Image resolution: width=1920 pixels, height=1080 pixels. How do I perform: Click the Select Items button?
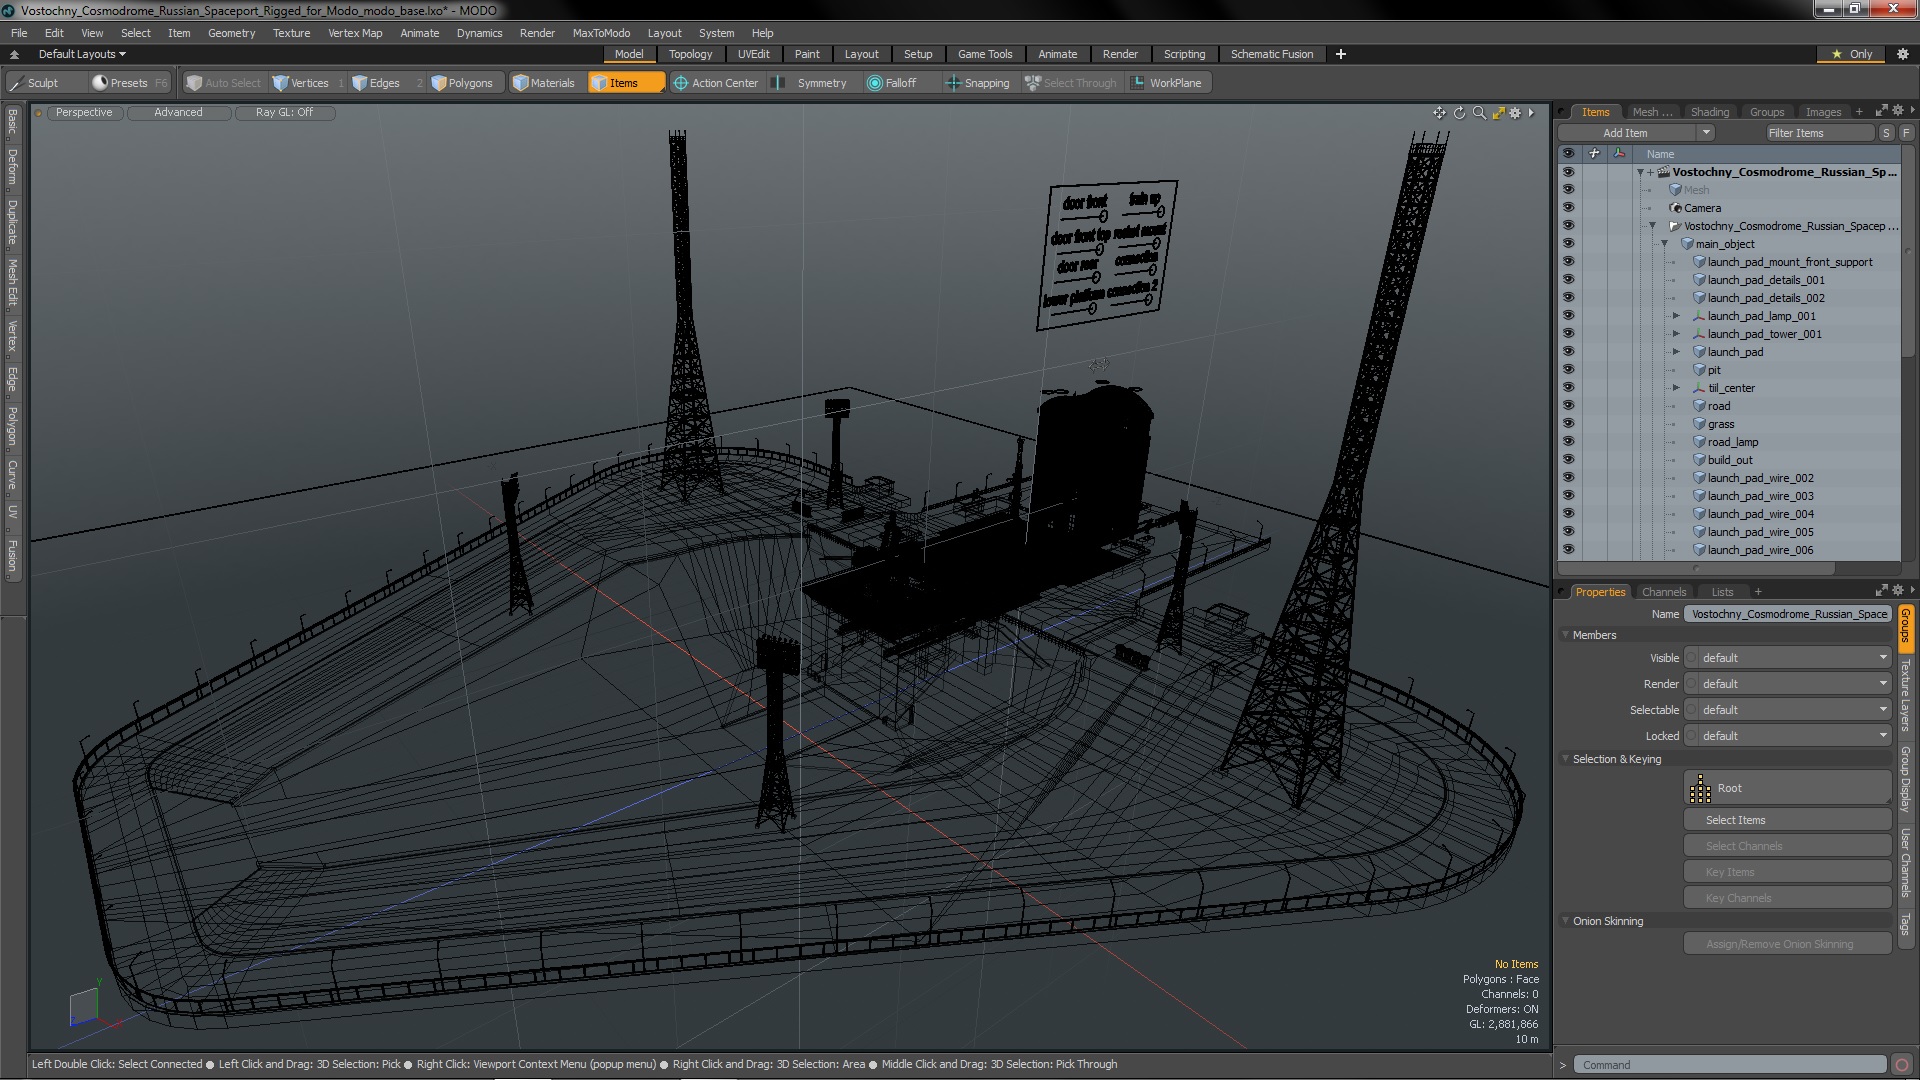pos(1787,820)
